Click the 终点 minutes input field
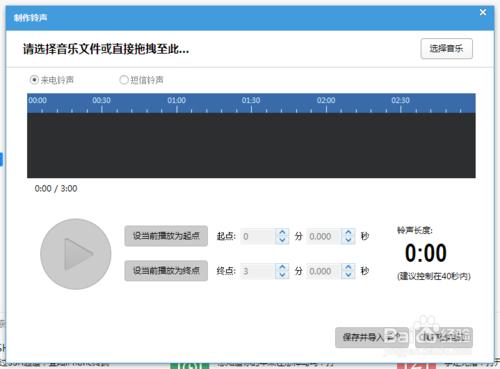Viewport: 500px width, 369px height. coord(258,271)
